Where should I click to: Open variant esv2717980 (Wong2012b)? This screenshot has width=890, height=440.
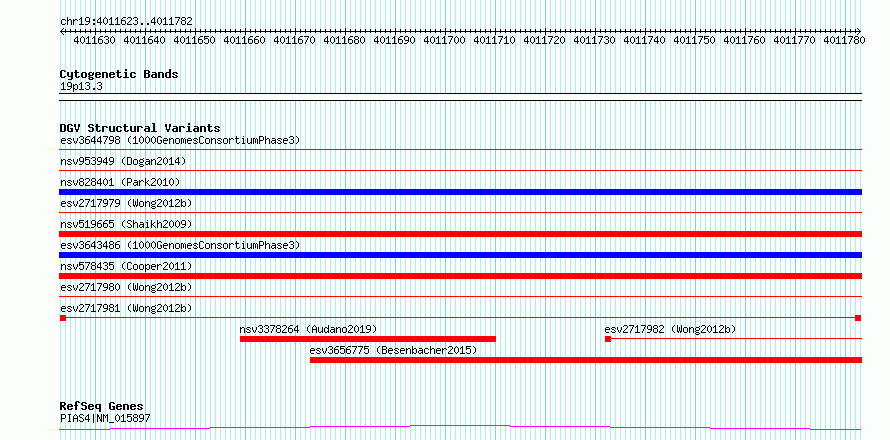tap(126, 287)
